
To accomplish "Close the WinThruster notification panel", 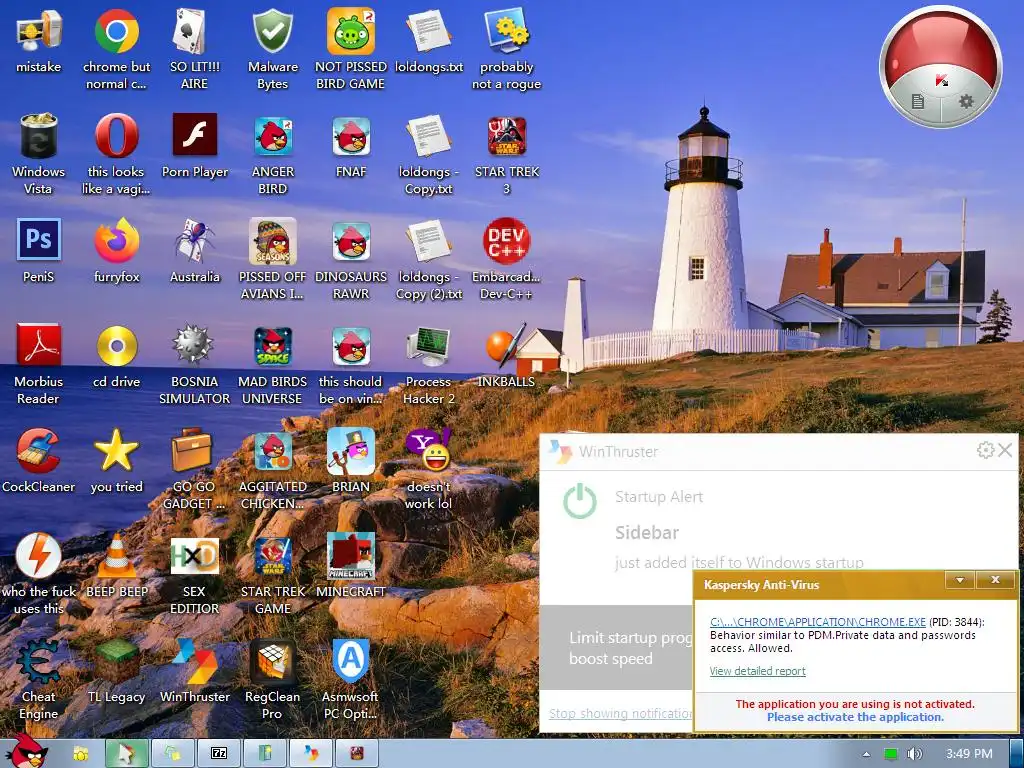I will (x=1005, y=450).
